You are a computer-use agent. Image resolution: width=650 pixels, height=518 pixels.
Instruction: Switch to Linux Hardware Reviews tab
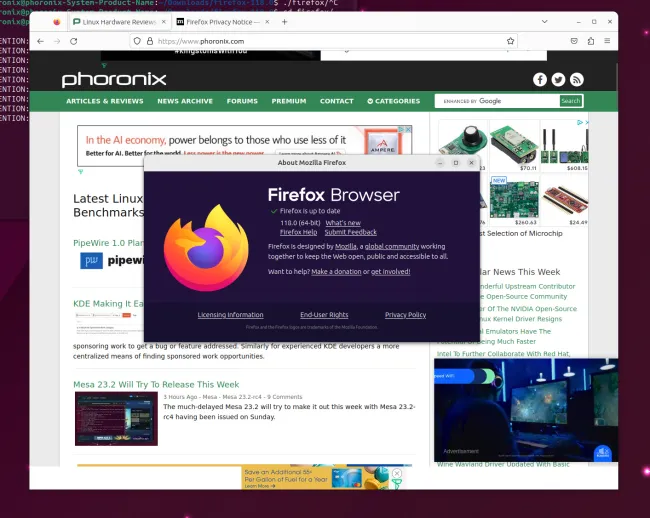pyautogui.click(x=119, y=22)
